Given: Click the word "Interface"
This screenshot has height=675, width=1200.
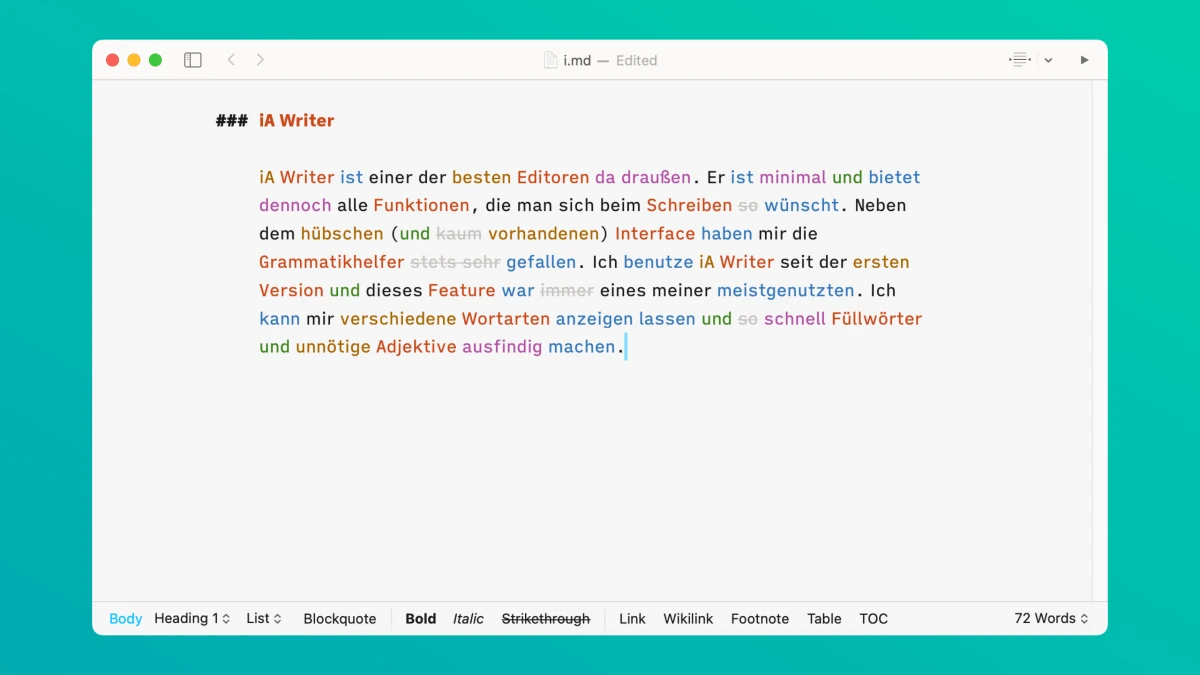Looking at the screenshot, I should (x=655, y=234).
